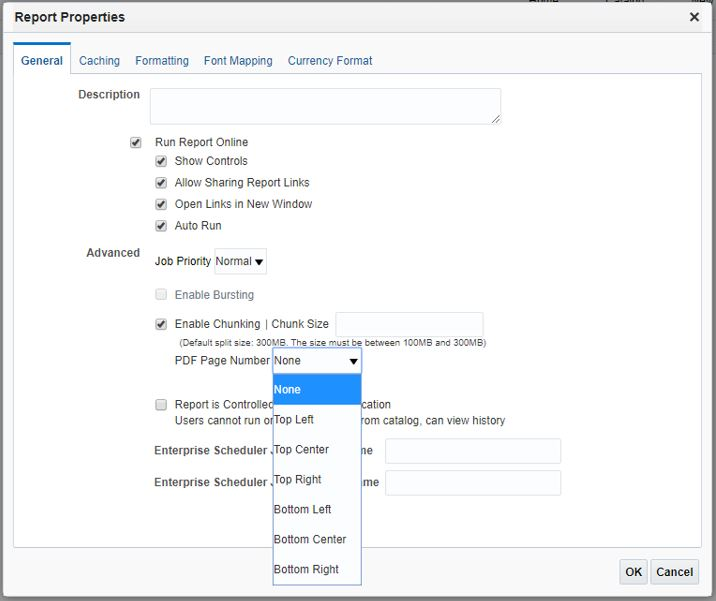The height and width of the screenshot is (601, 716).
Task: Turn off the Auto Run checkbox
Action: coord(161,226)
